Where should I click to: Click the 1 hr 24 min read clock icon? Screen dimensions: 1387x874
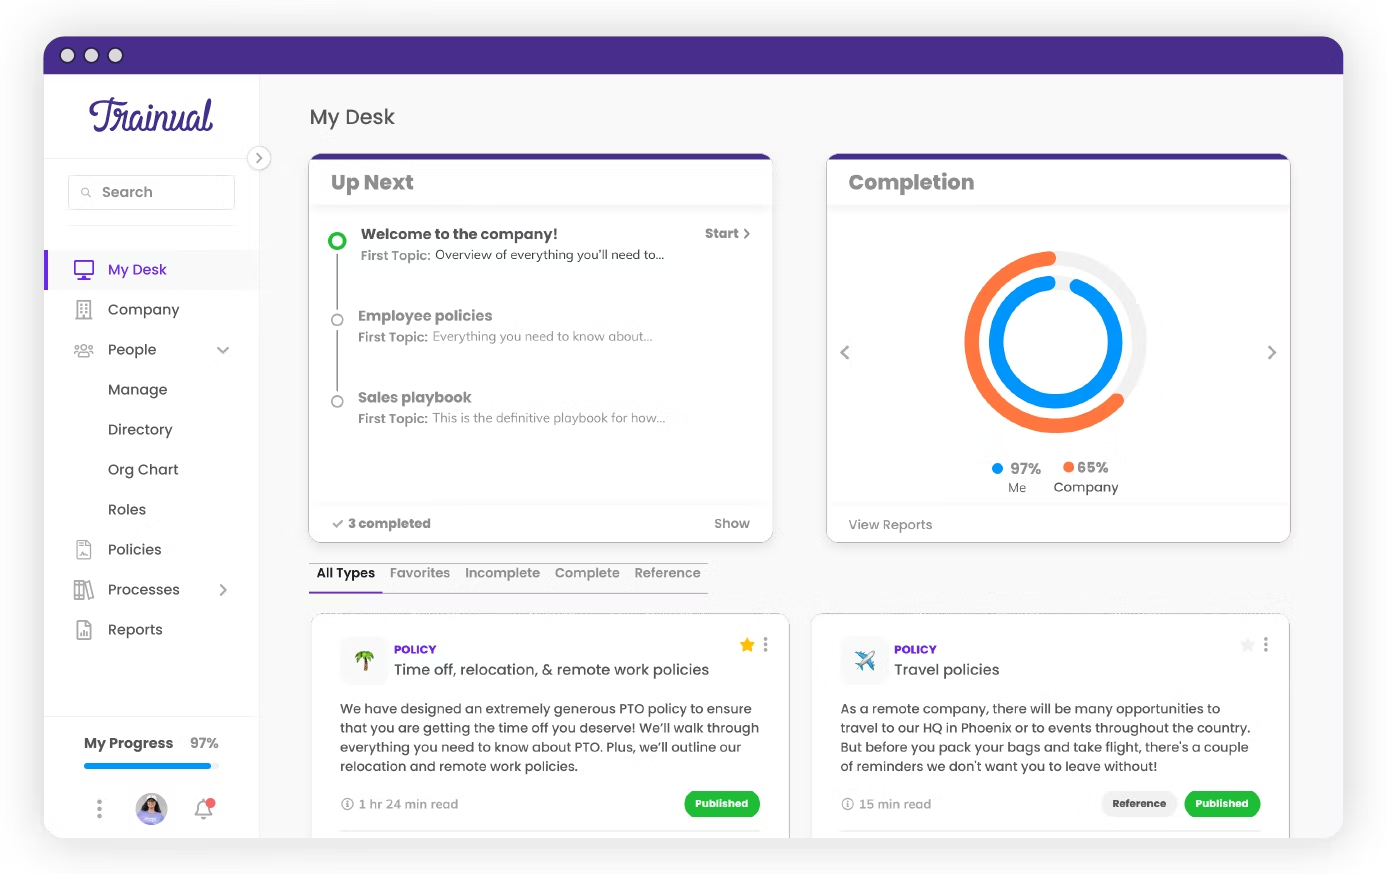tap(347, 804)
